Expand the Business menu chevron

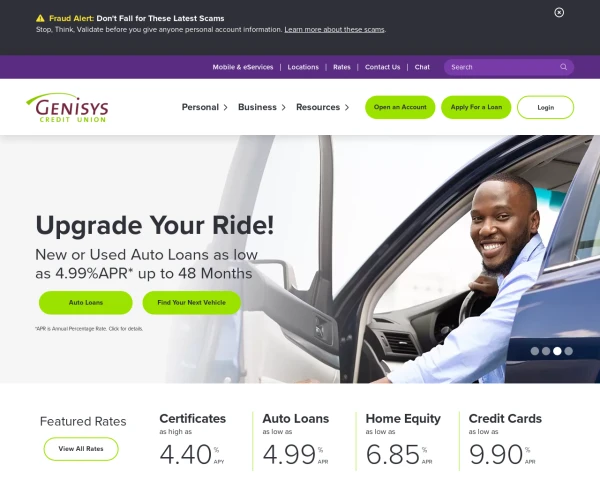284,108
